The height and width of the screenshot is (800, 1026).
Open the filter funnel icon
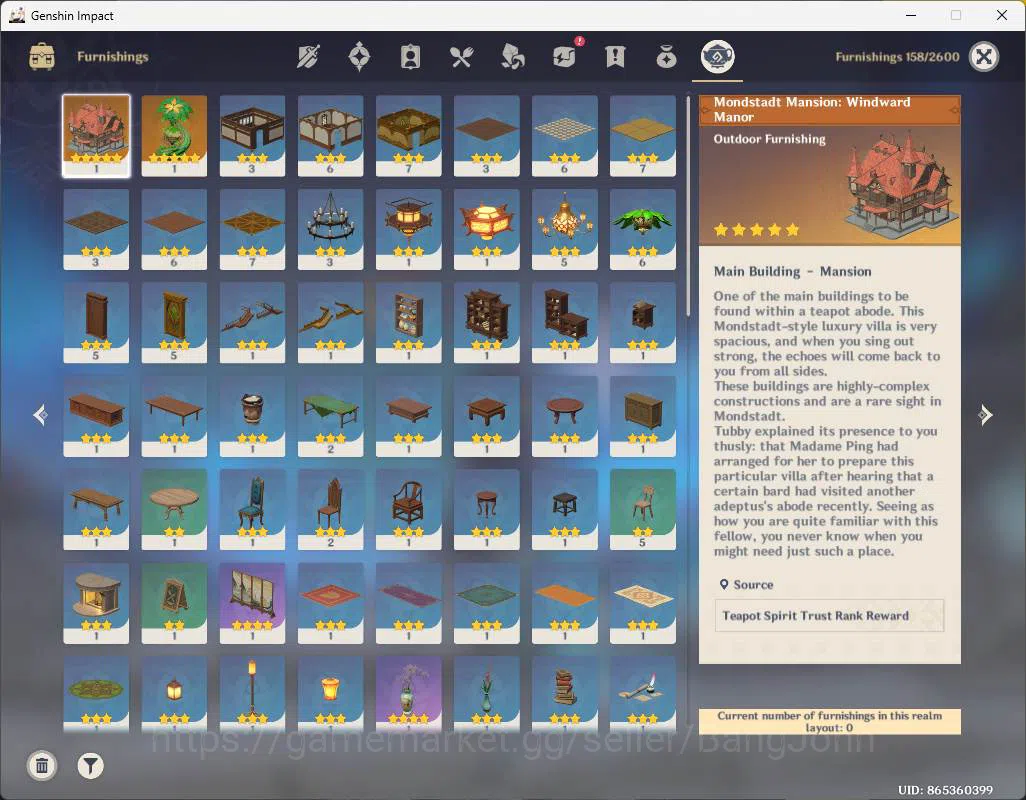coord(90,765)
